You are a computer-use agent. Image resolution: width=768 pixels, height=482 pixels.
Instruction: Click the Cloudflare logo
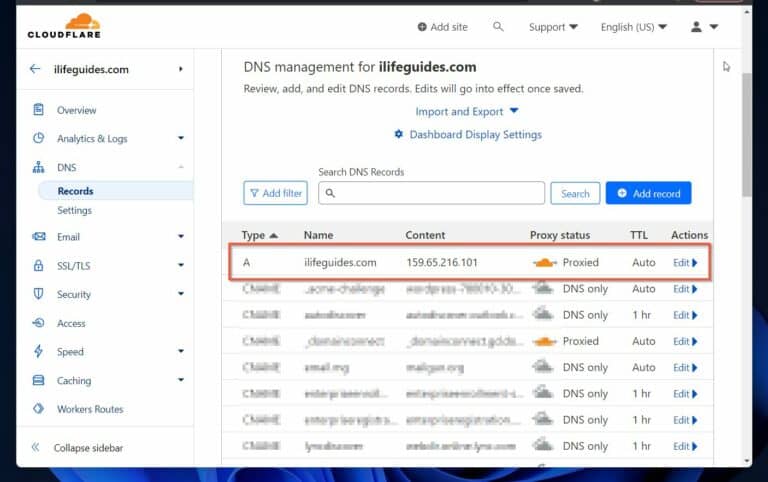64,26
